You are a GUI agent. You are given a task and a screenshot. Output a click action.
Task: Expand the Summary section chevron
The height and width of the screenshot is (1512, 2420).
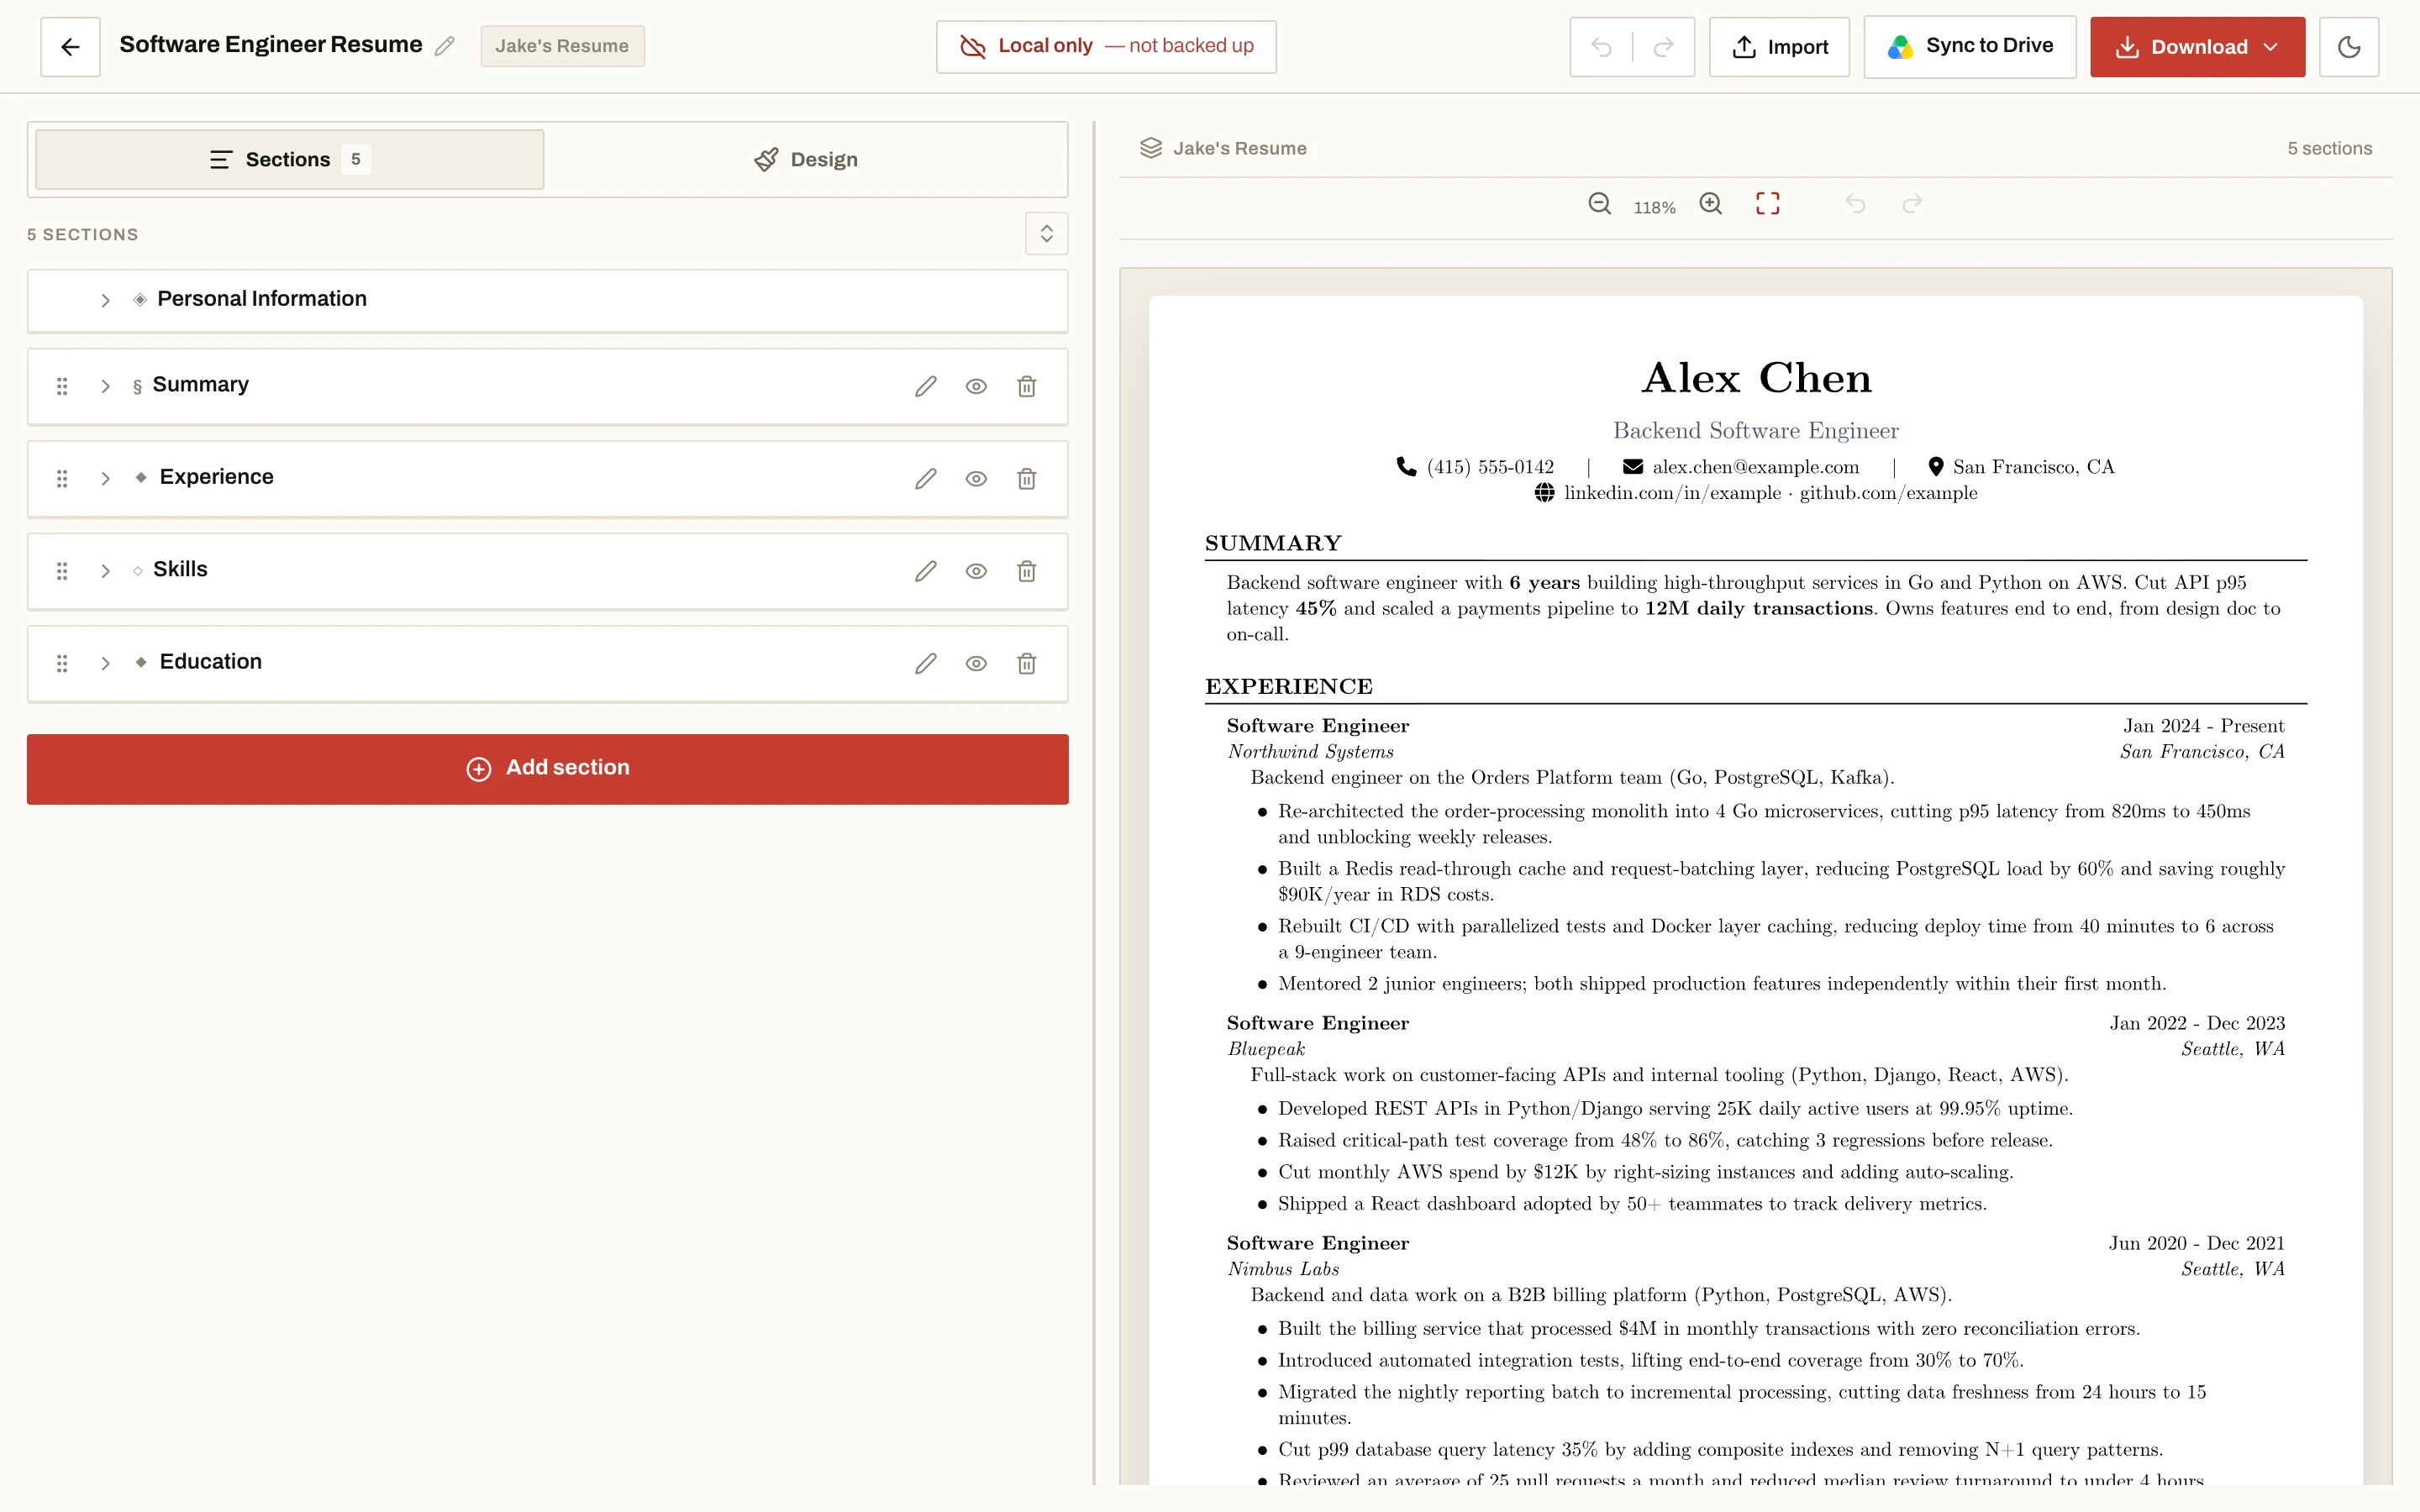[x=105, y=386]
